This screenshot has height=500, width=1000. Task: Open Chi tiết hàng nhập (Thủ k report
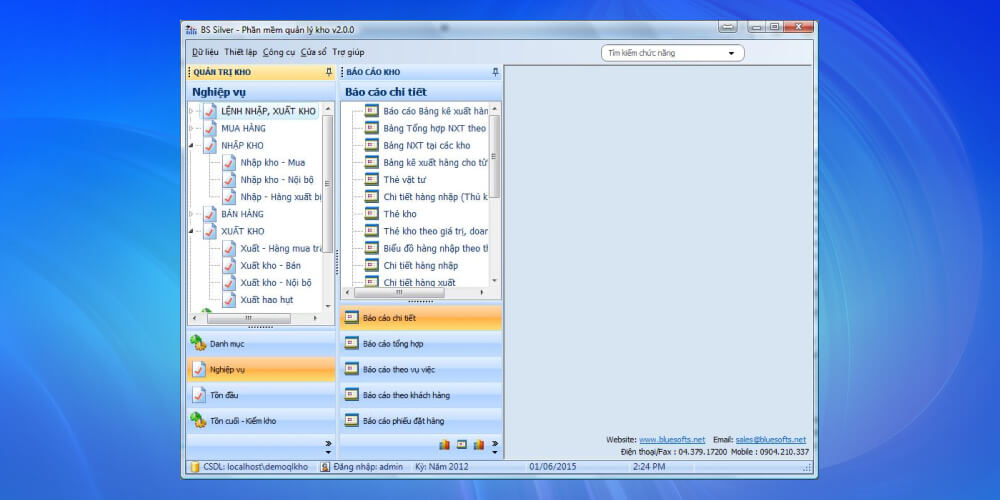click(435, 197)
